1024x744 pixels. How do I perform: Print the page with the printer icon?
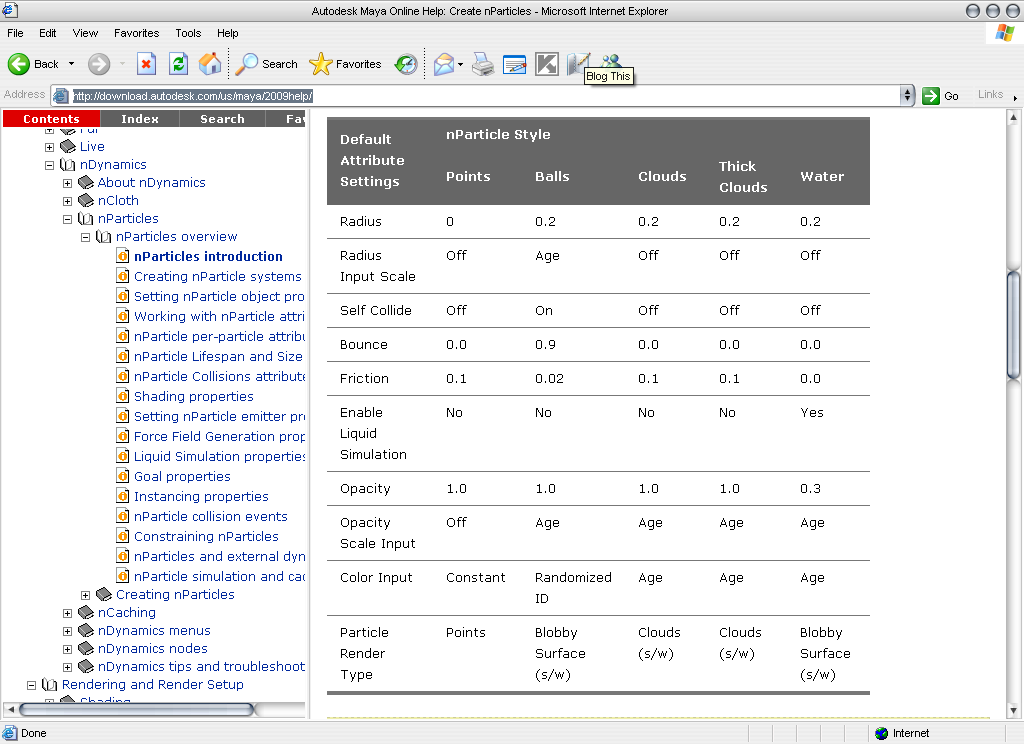[483, 64]
